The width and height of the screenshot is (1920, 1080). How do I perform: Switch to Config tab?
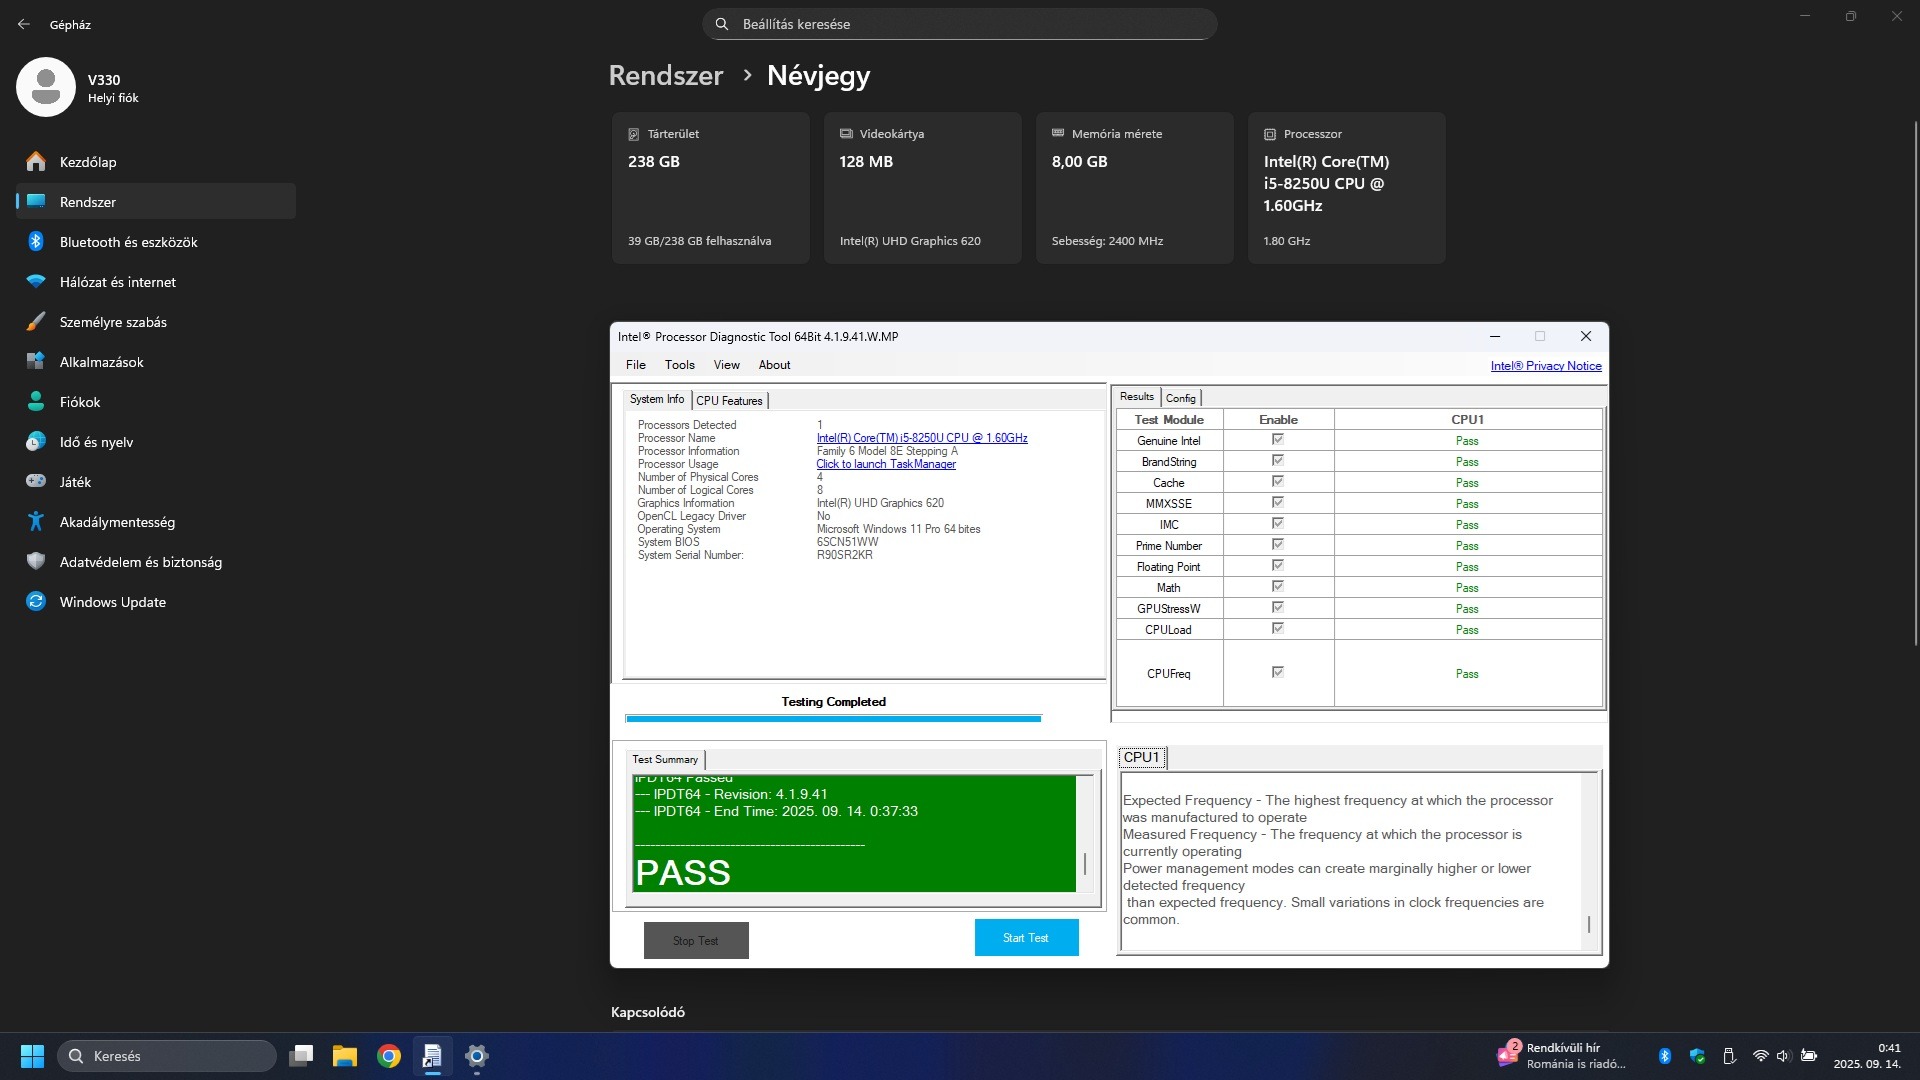tap(1180, 398)
